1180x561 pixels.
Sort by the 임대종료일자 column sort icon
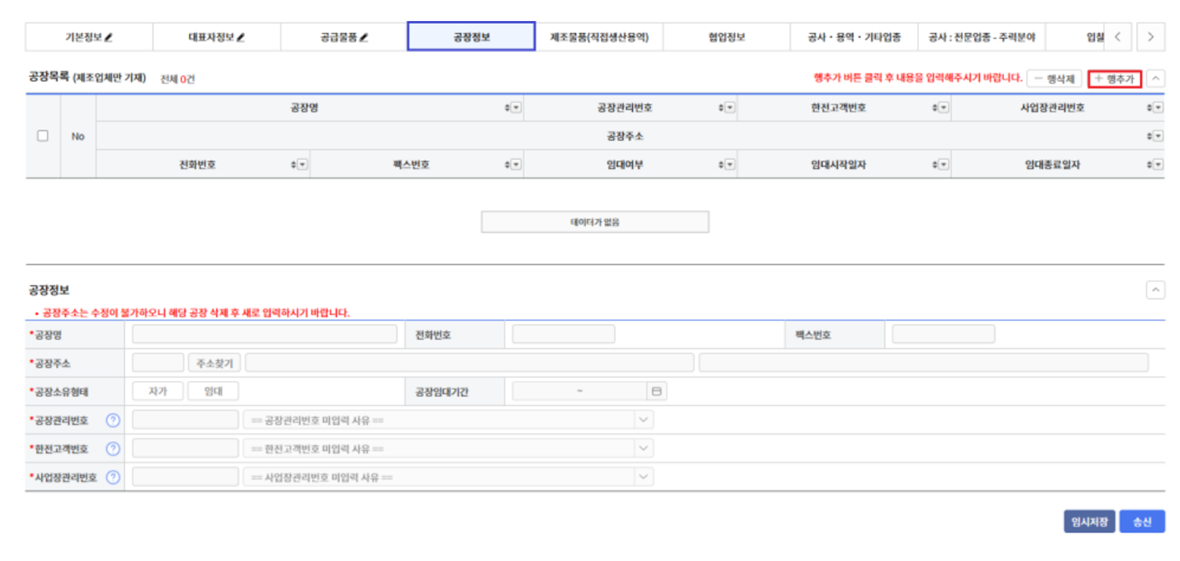(1149, 164)
